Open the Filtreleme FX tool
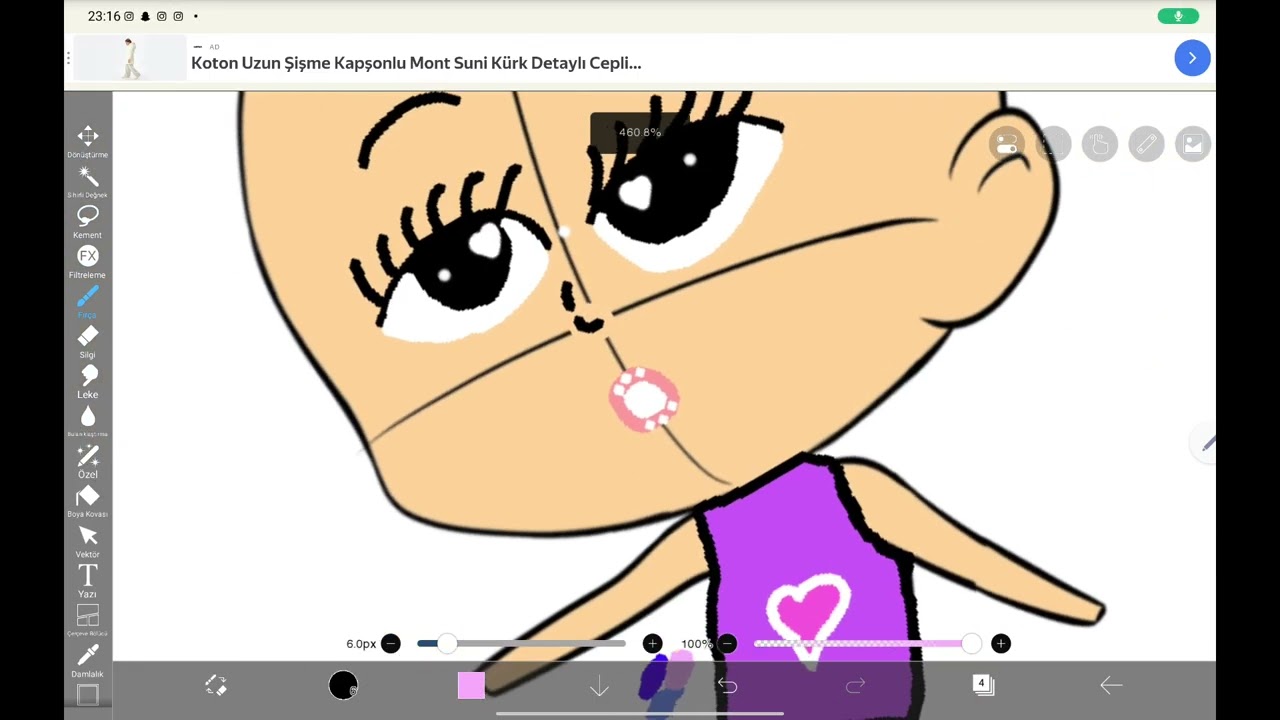Viewport: 1280px width, 720px height. (88, 261)
